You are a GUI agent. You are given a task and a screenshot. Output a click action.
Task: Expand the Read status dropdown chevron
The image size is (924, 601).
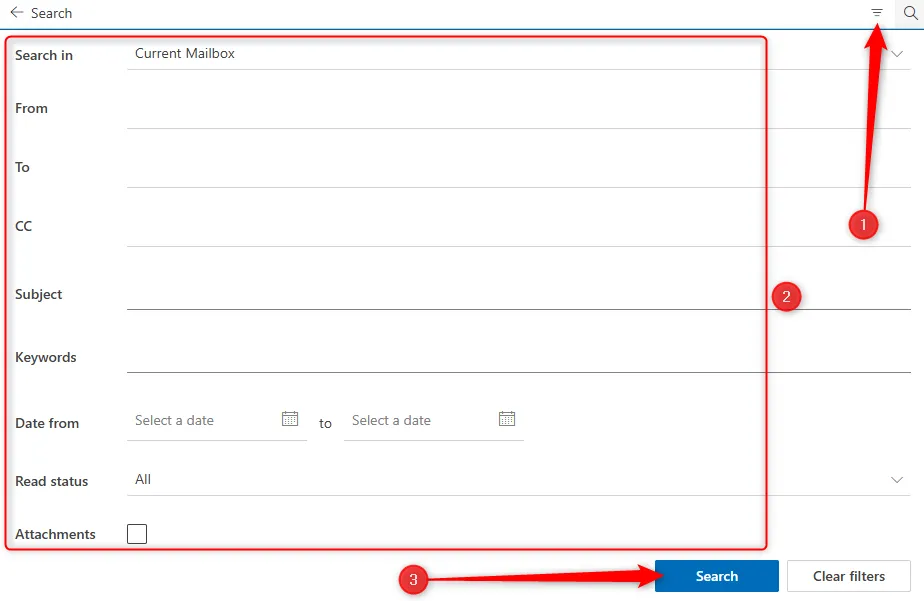[897, 480]
